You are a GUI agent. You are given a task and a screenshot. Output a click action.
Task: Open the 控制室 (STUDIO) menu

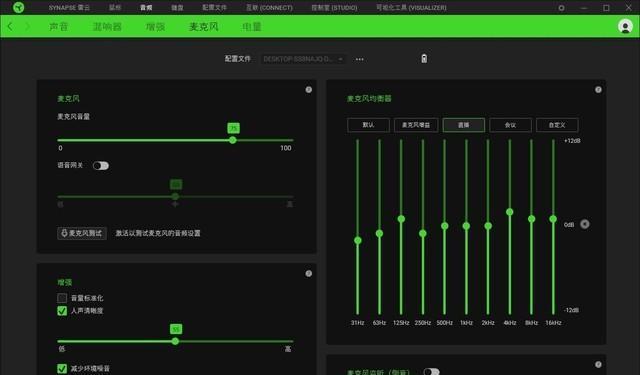point(334,8)
